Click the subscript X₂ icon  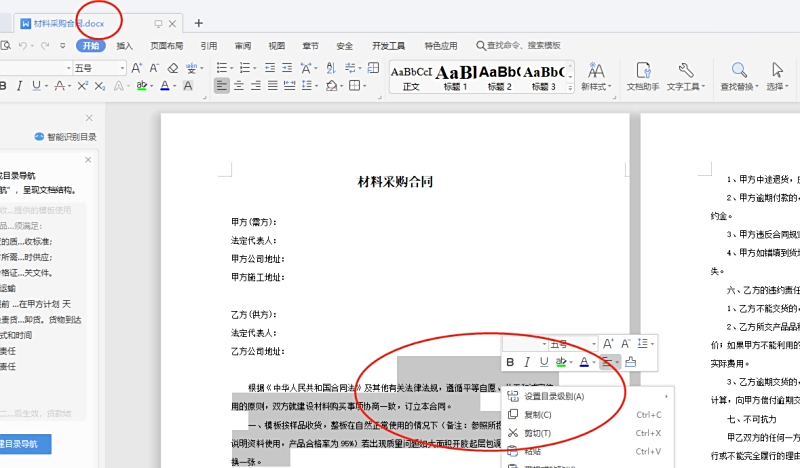coord(100,86)
